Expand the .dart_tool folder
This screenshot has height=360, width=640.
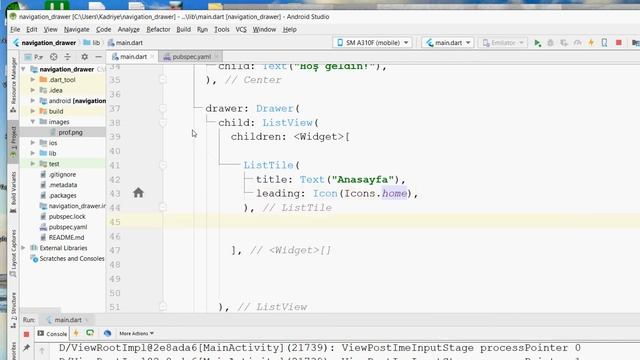(33, 80)
